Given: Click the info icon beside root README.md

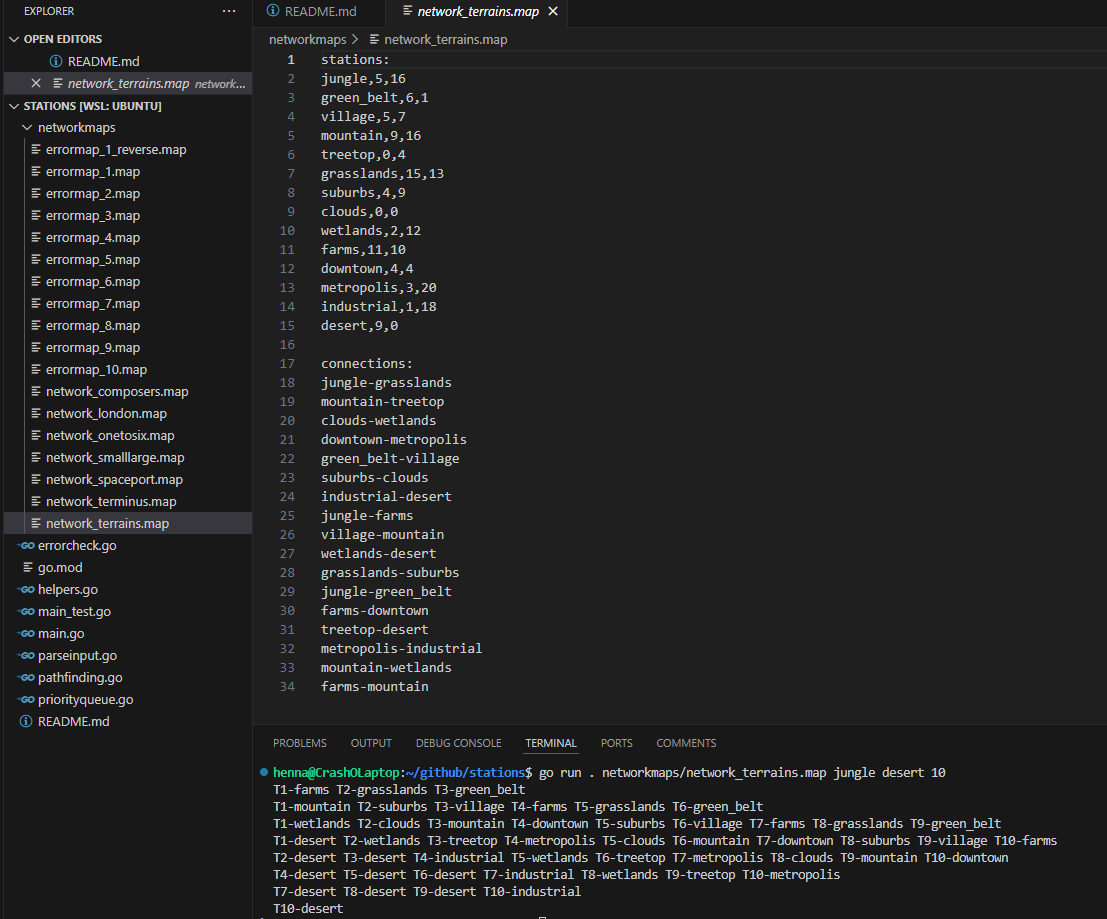Looking at the screenshot, I should (x=26, y=721).
